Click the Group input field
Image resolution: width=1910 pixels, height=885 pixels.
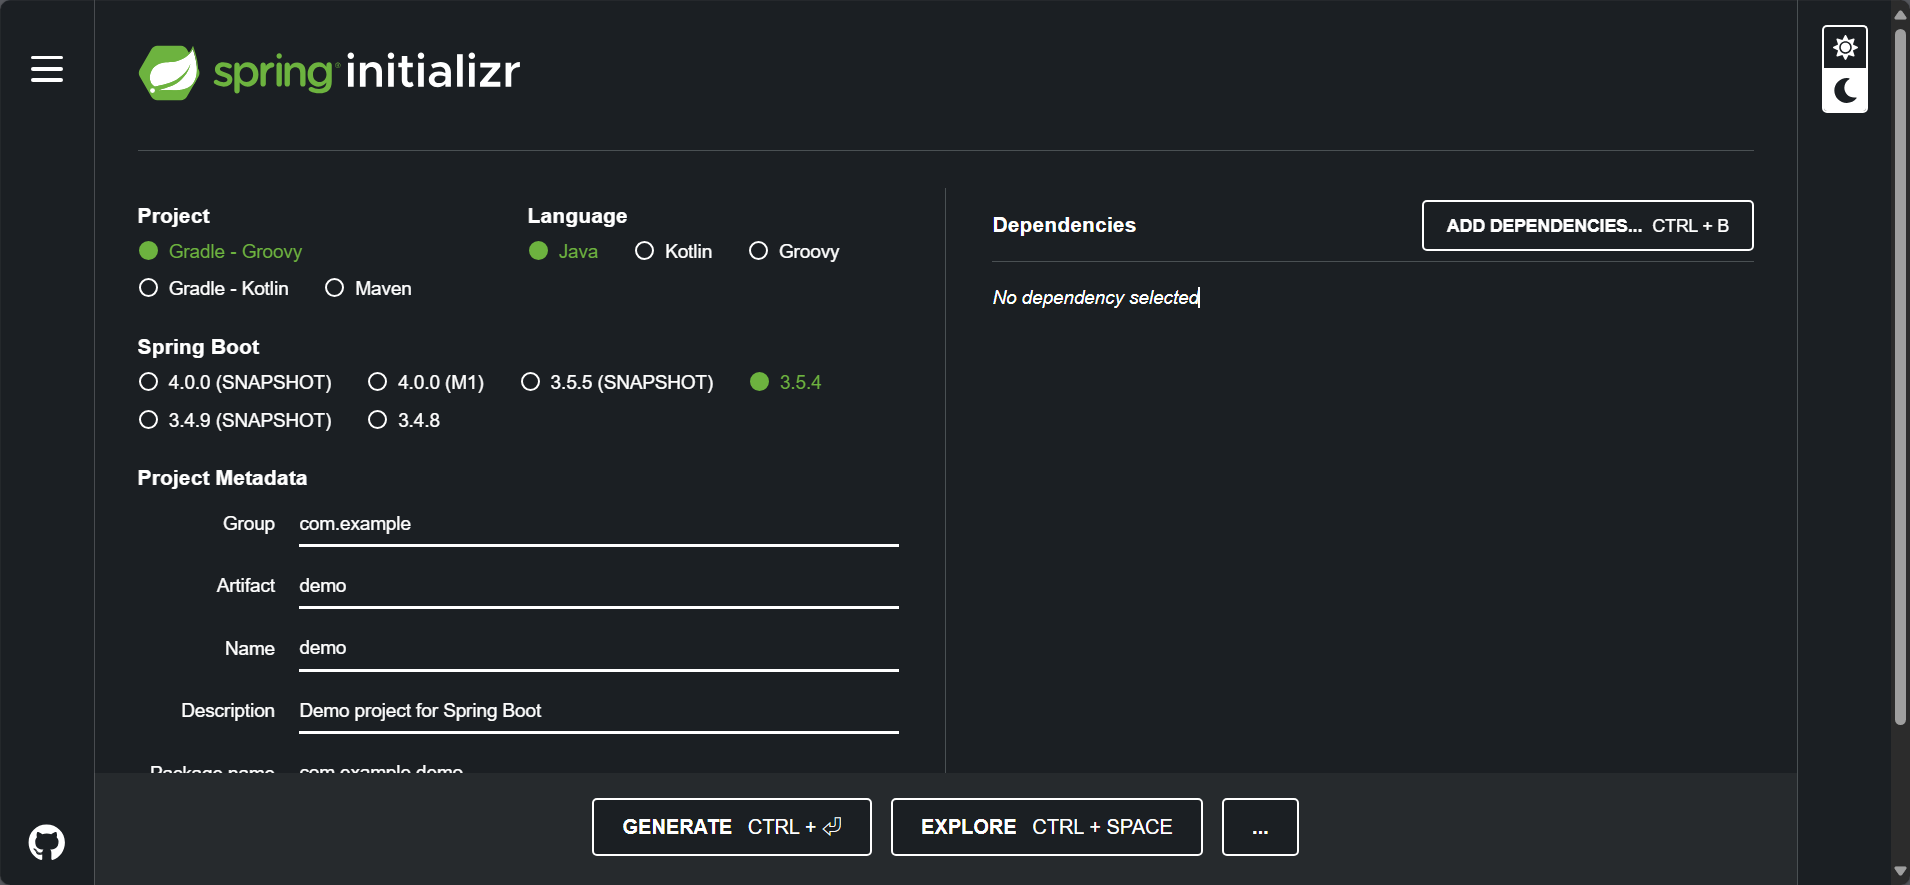click(599, 524)
